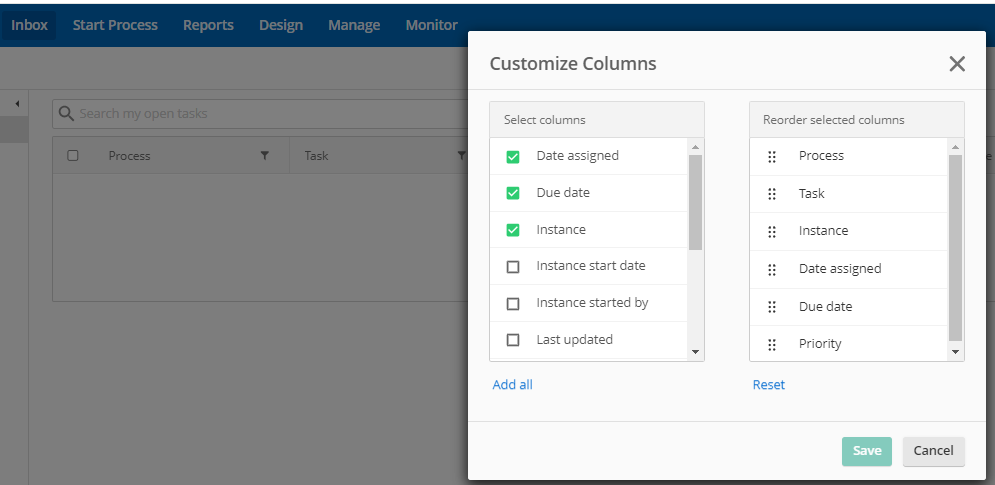Grab the drag handle beside Process
This screenshot has height=485, width=995.
click(772, 157)
